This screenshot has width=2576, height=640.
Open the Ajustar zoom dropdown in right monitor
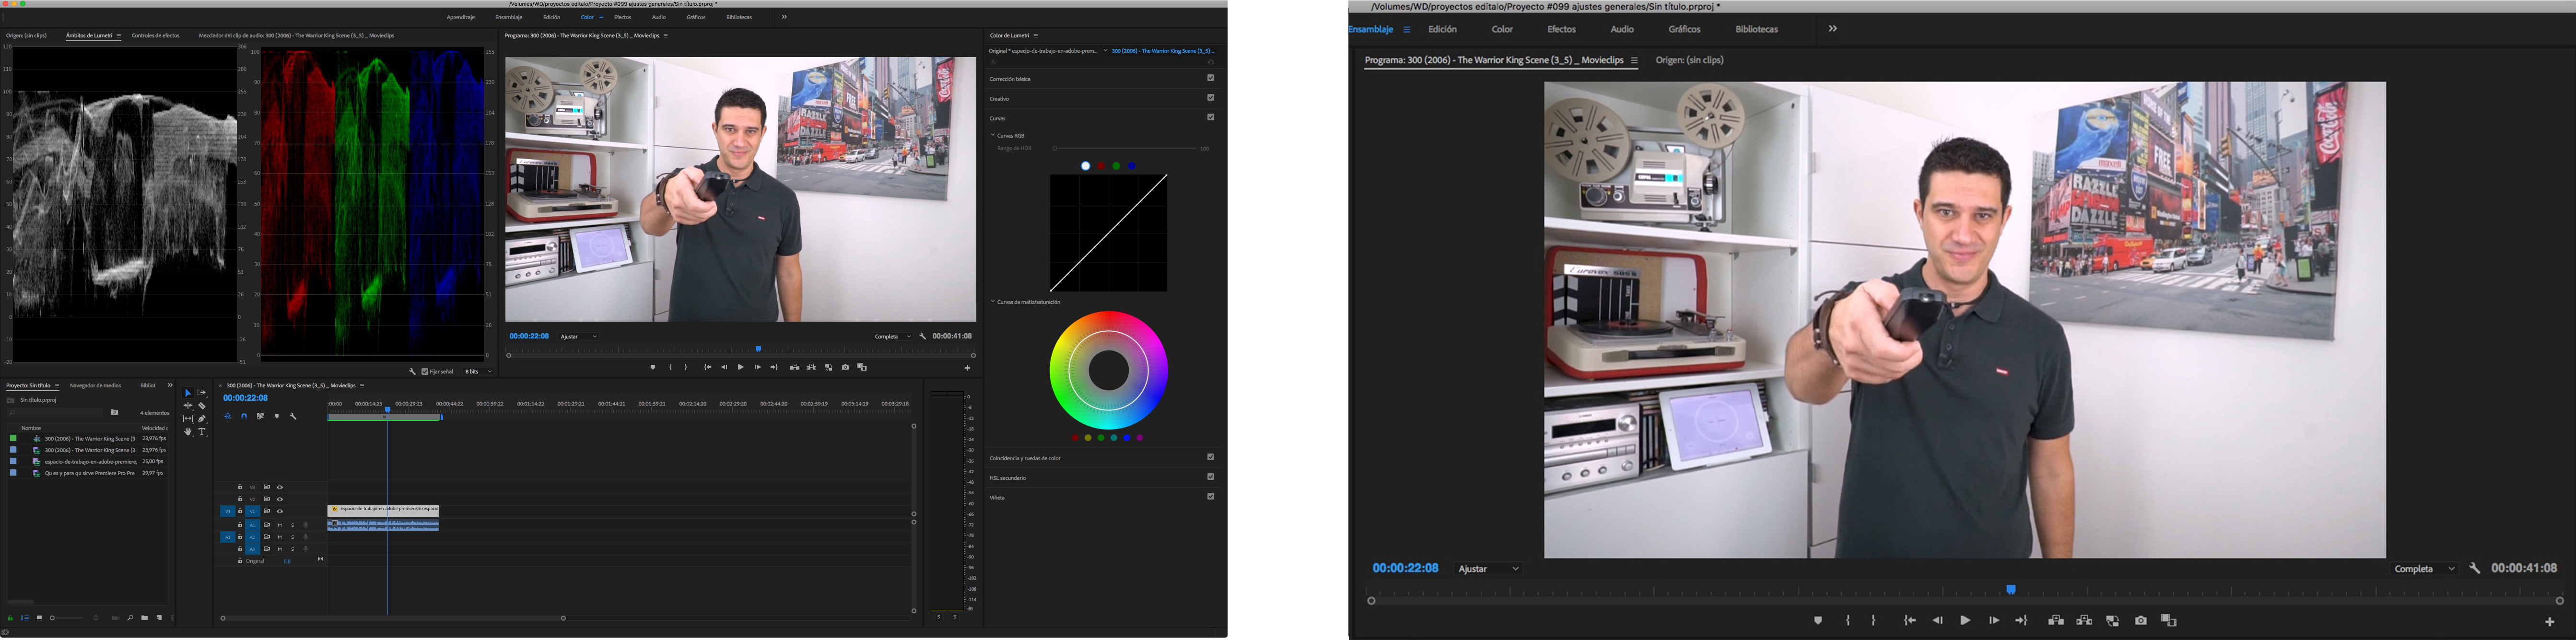coord(1488,569)
